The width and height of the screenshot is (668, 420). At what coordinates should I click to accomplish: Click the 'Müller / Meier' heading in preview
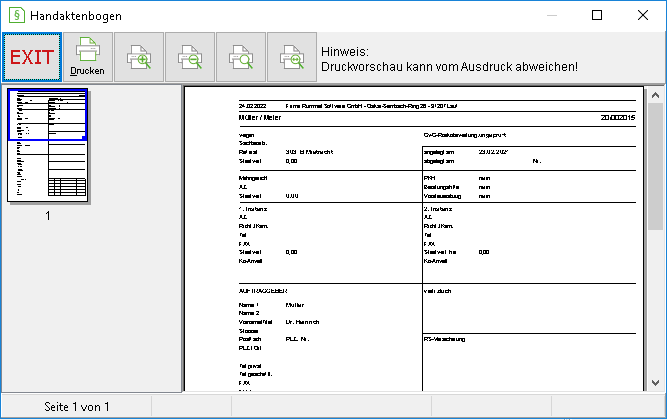[x=260, y=118]
